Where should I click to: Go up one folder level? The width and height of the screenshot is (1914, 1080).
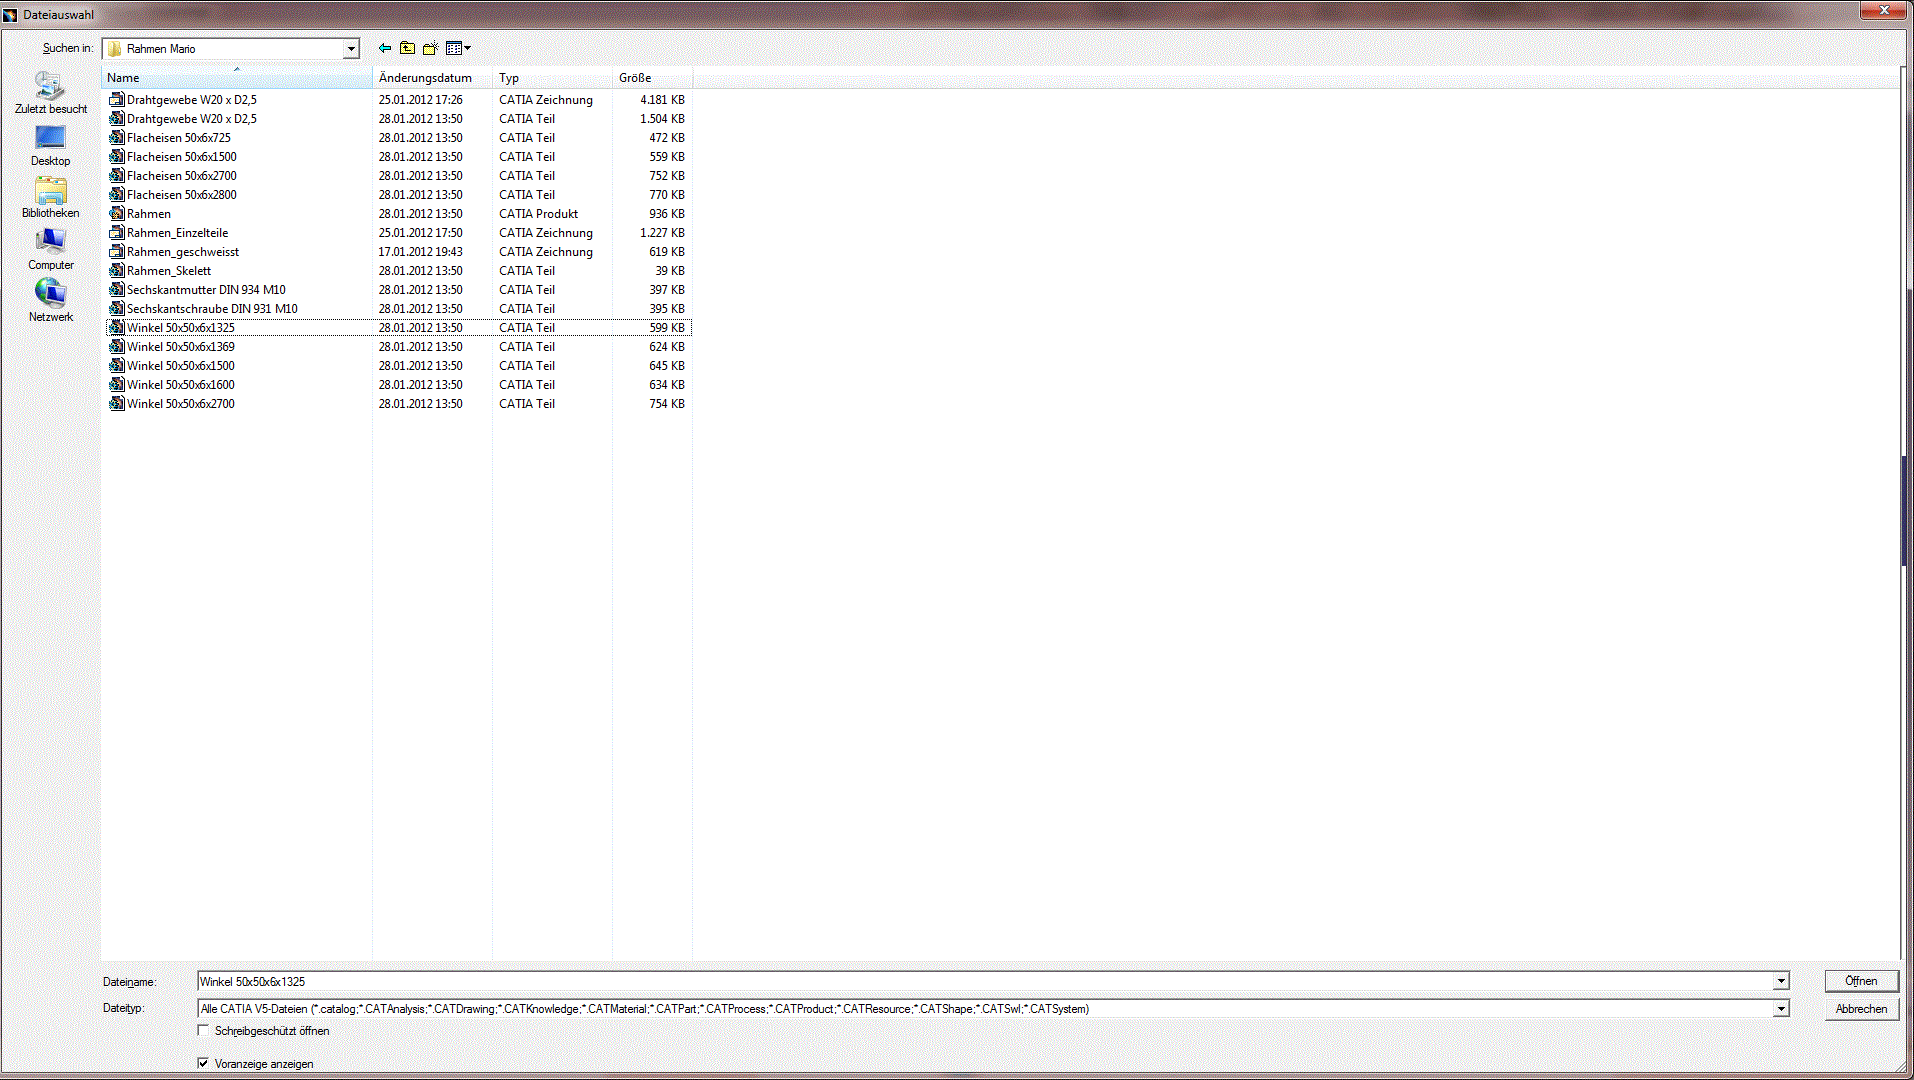407,48
